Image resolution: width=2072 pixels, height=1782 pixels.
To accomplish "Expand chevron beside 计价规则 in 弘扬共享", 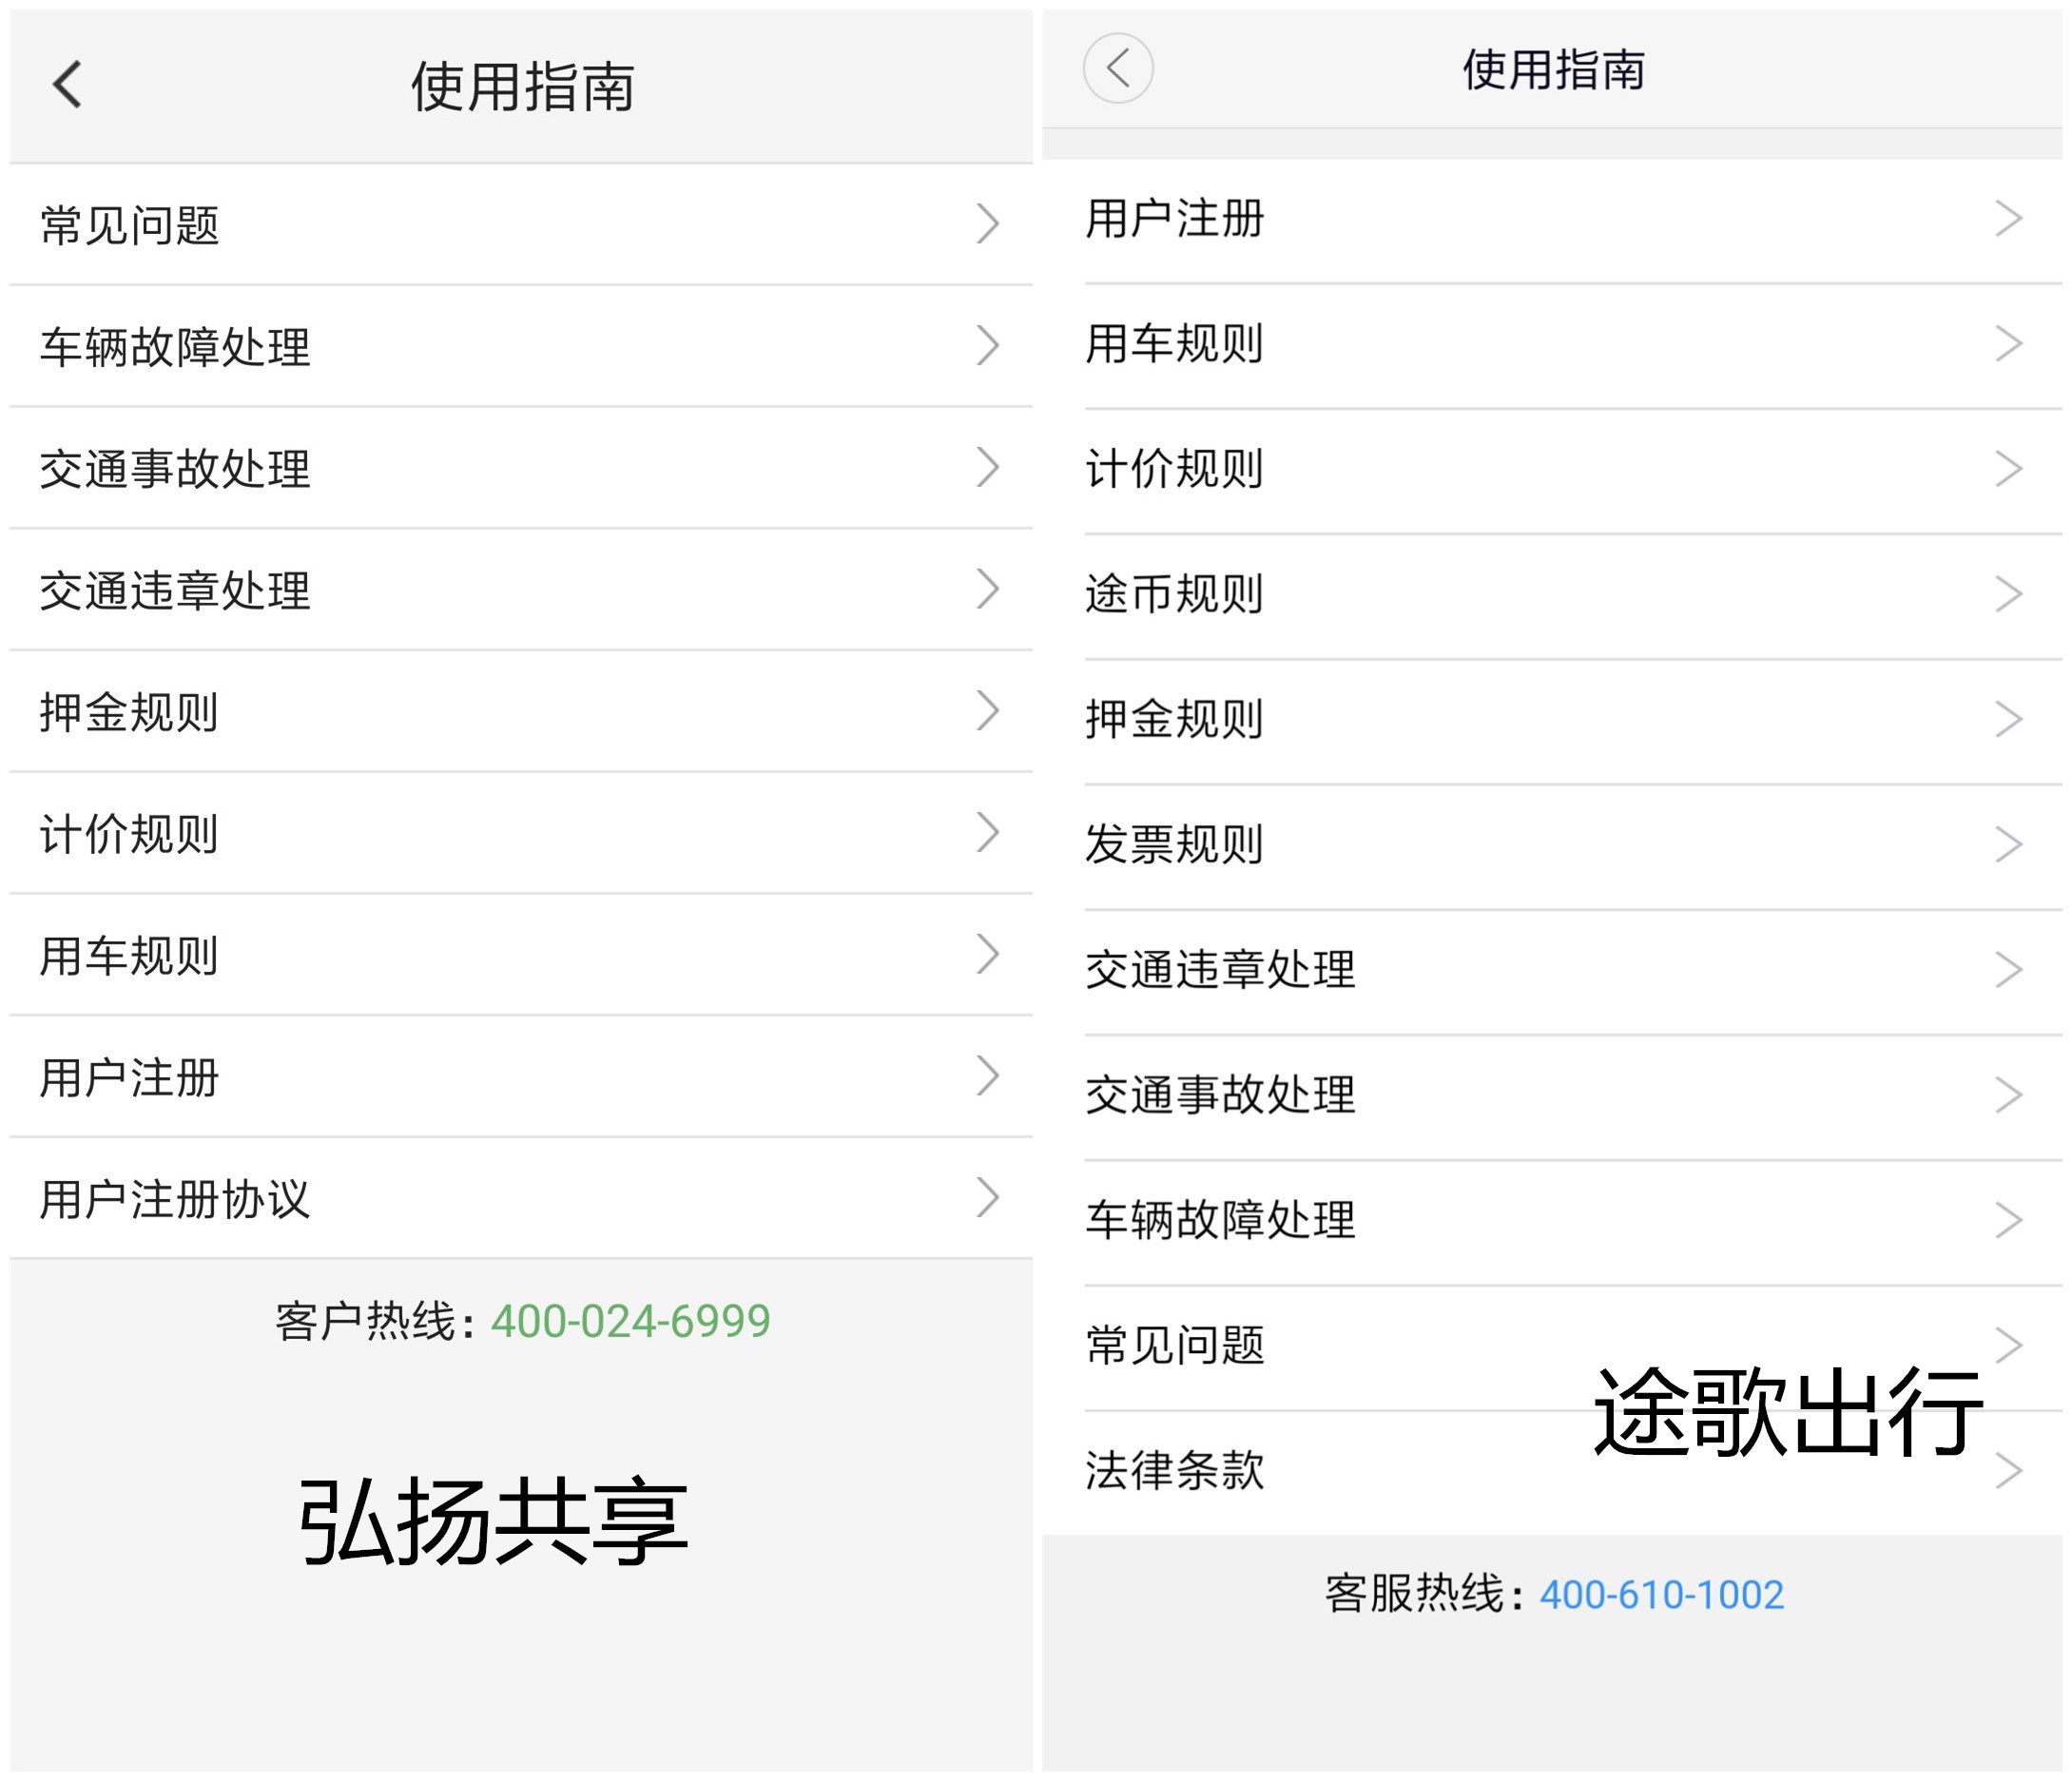I will pos(988,833).
